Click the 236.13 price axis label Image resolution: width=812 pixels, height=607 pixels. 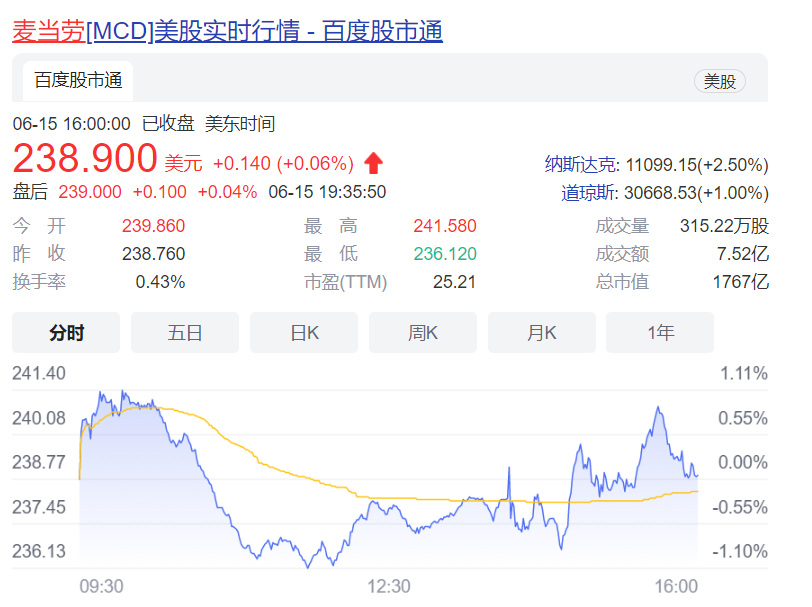point(39,551)
